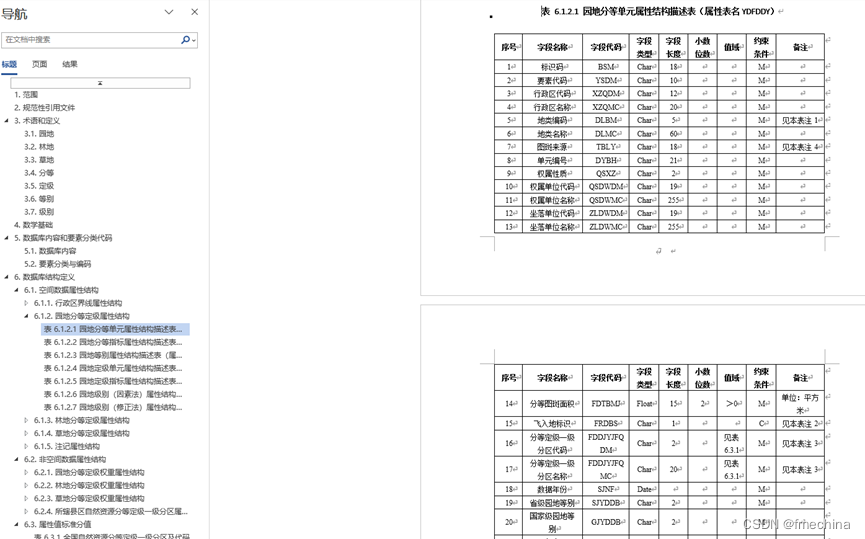The width and height of the screenshot is (865, 539).
Task: Expand the 6.2.4. 所辖县区 heading
Action: click(26, 511)
